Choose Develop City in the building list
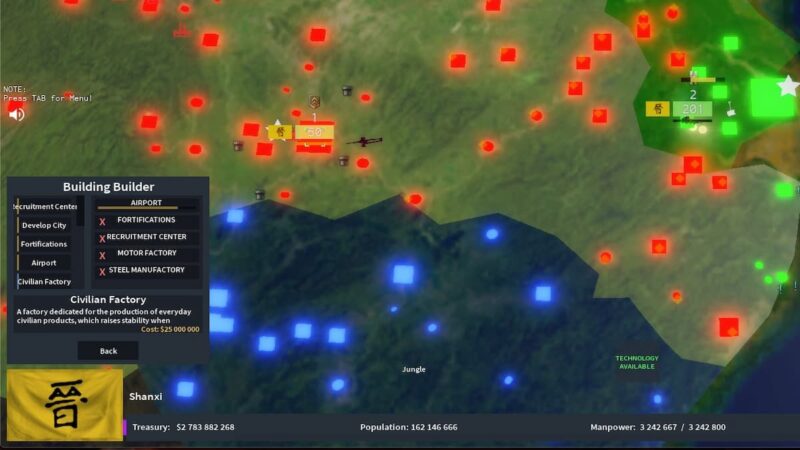Viewport: 800px width, 450px height. click(44, 225)
